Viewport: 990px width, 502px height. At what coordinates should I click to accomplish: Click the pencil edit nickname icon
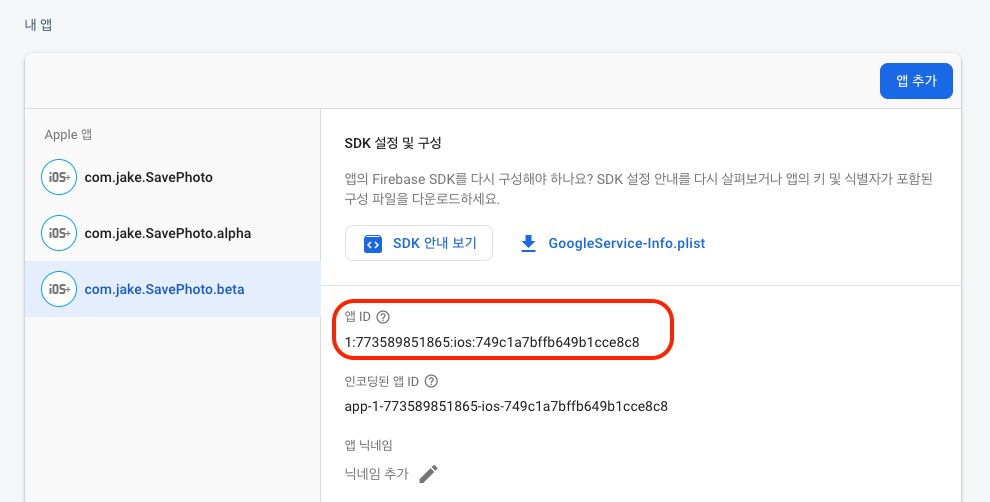tap(429, 474)
